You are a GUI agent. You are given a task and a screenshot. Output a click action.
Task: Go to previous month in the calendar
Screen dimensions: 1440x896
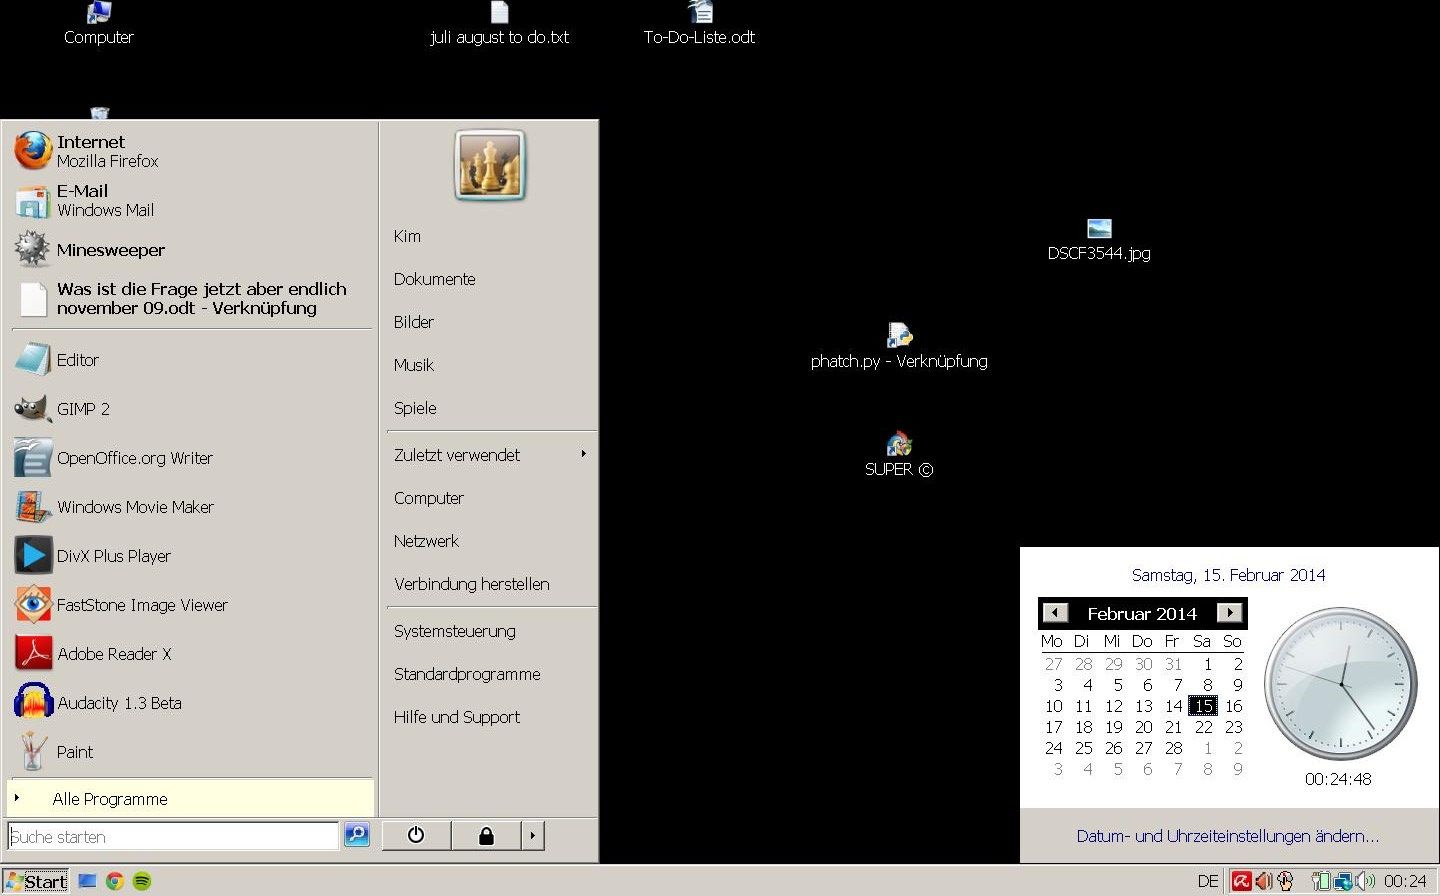(1055, 613)
